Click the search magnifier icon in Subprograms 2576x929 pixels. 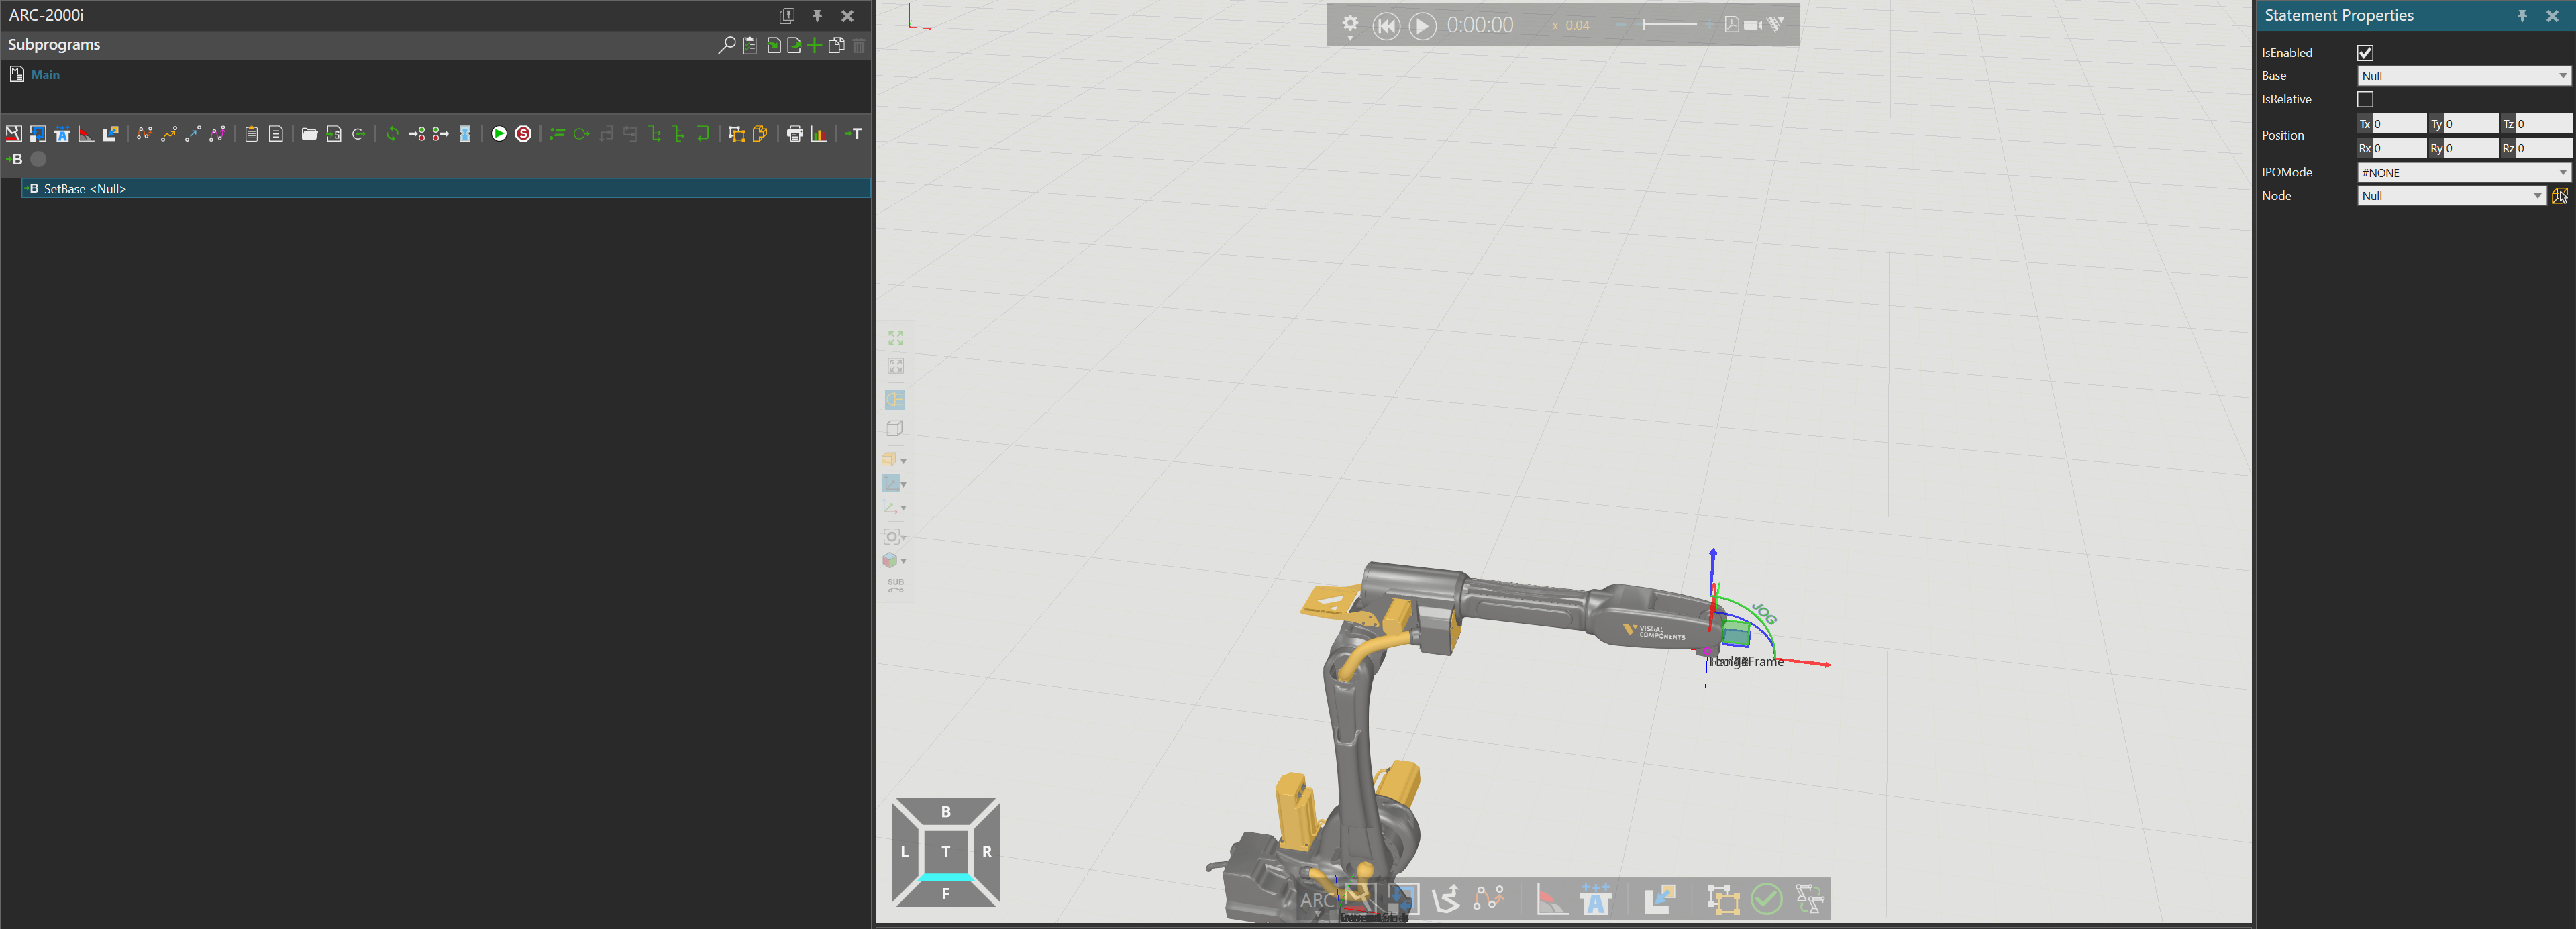coord(727,45)
